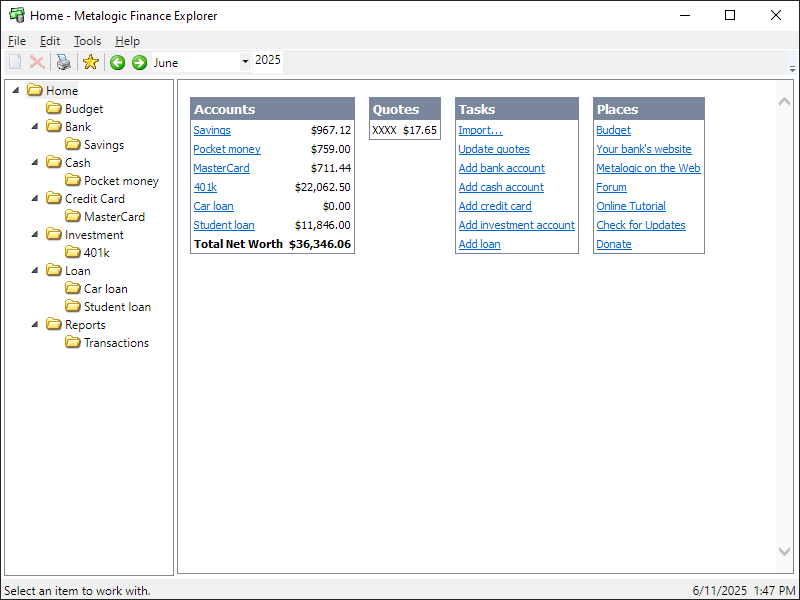Image resolution: width=800 pixels, height=600 pixels.
Task: Go to previous month with green back arrow
Action: pyautogui.click(x=117, y=62)
